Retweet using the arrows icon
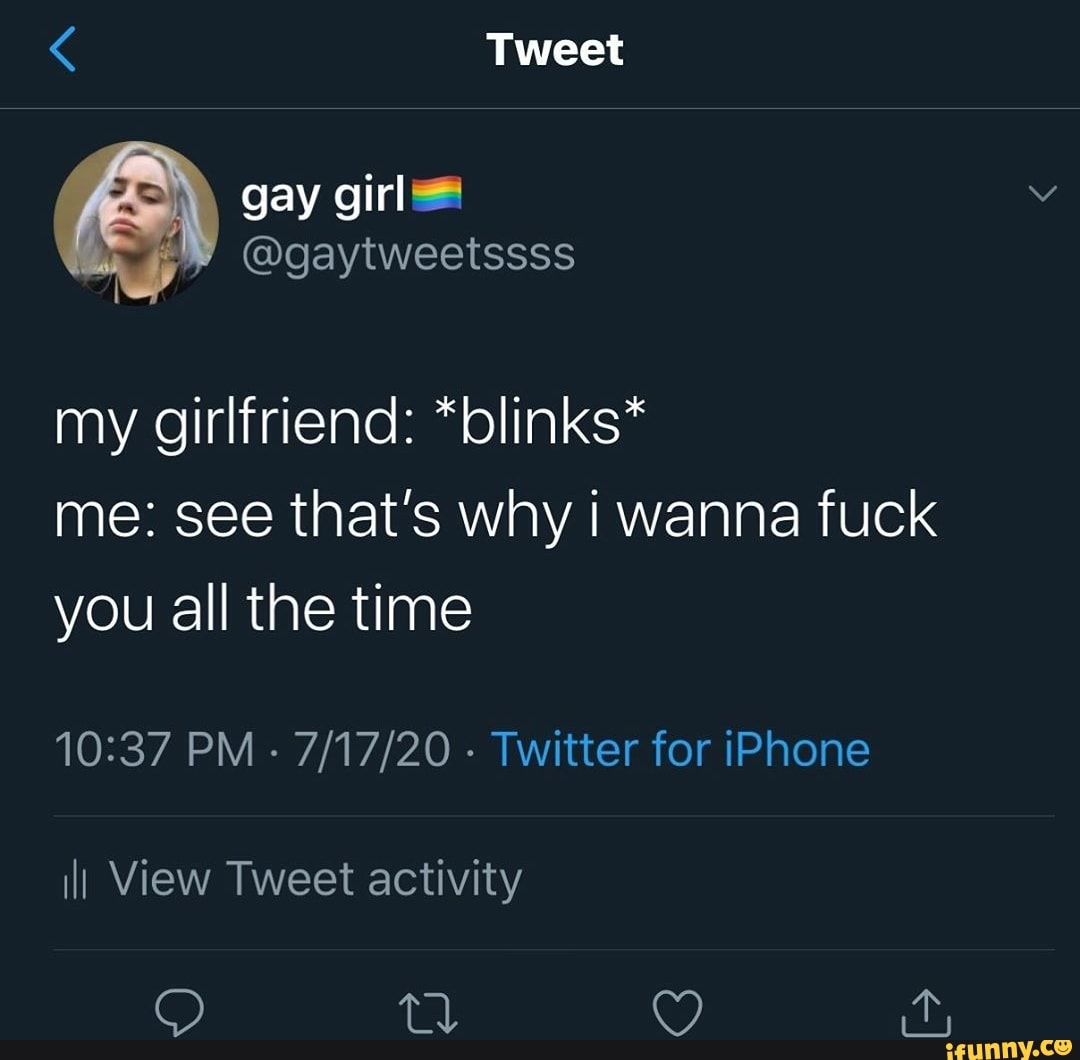This screenshot has width=1080, height=1060. pyautogui.click(x=428, y=1012)
